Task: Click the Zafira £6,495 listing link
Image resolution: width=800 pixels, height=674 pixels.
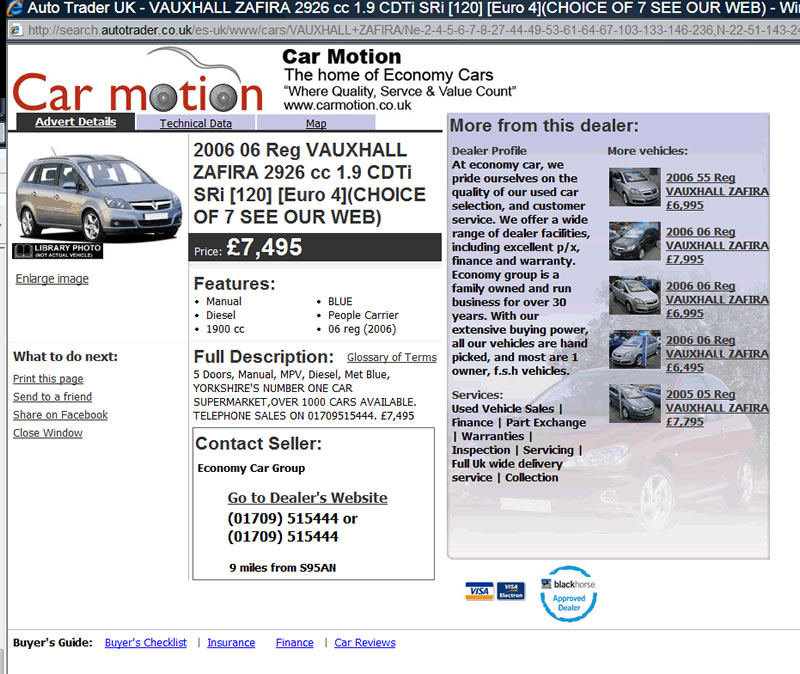Action: [717, 354]
